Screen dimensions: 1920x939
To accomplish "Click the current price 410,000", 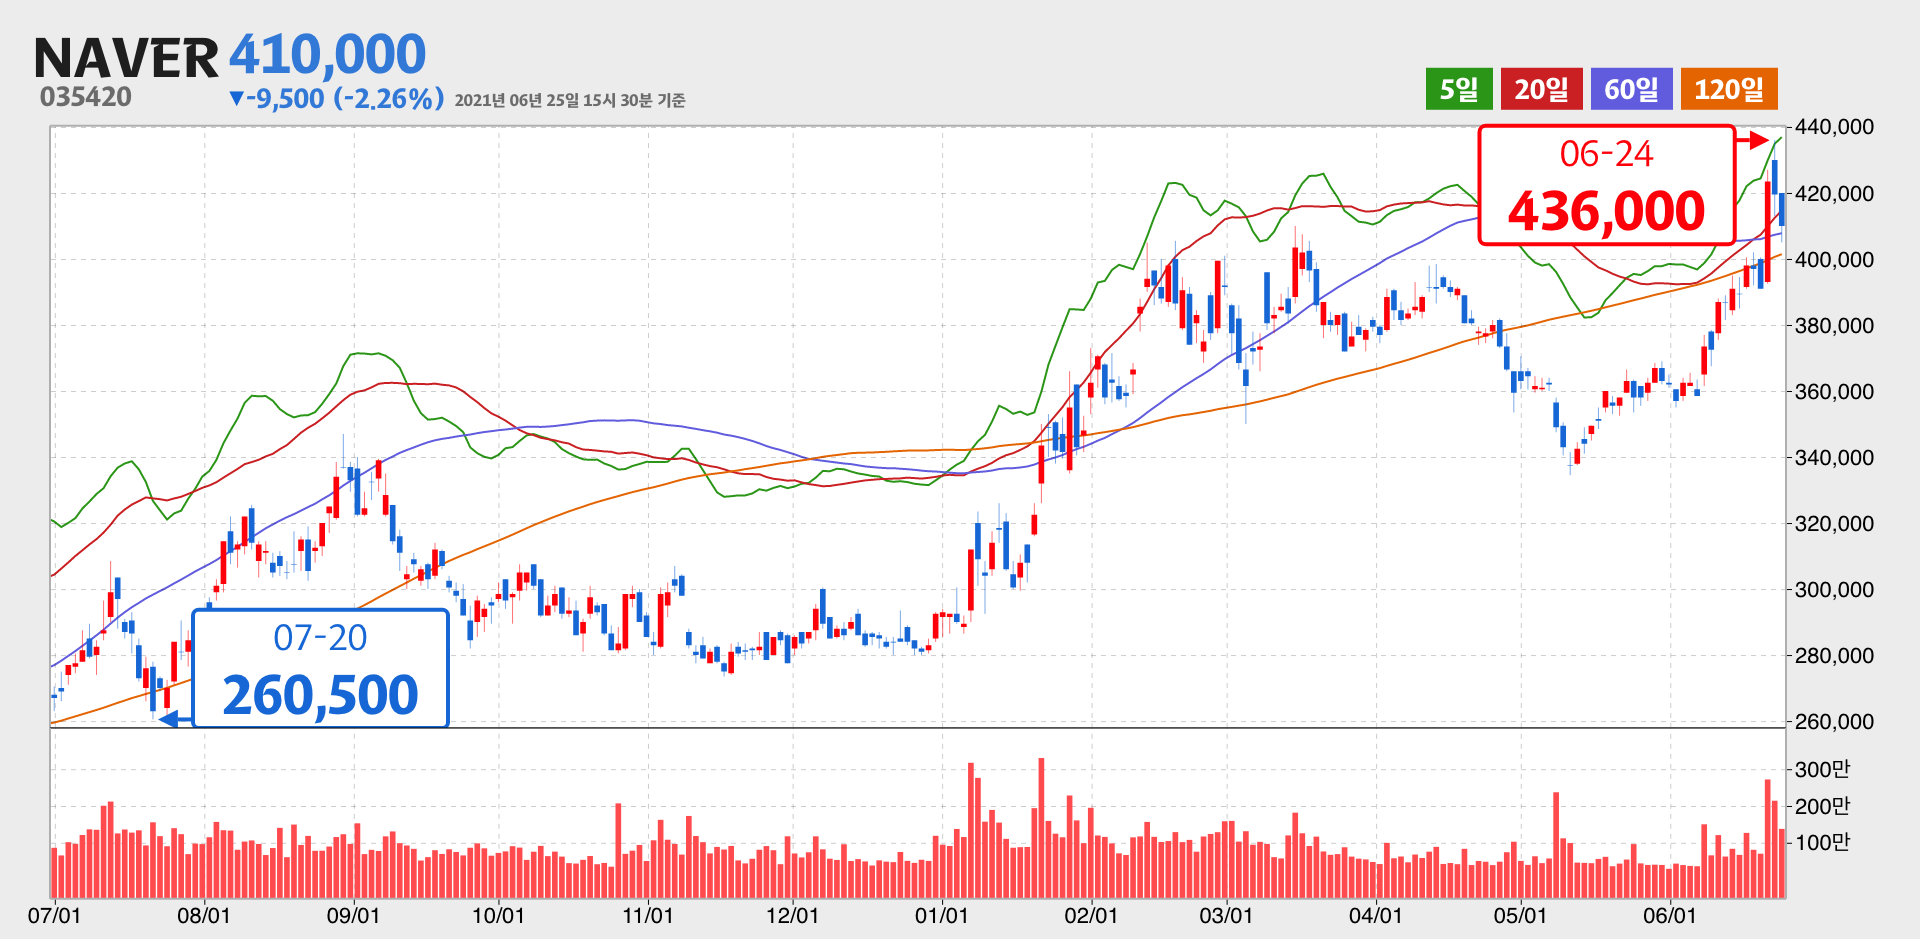I will point(328,54).
